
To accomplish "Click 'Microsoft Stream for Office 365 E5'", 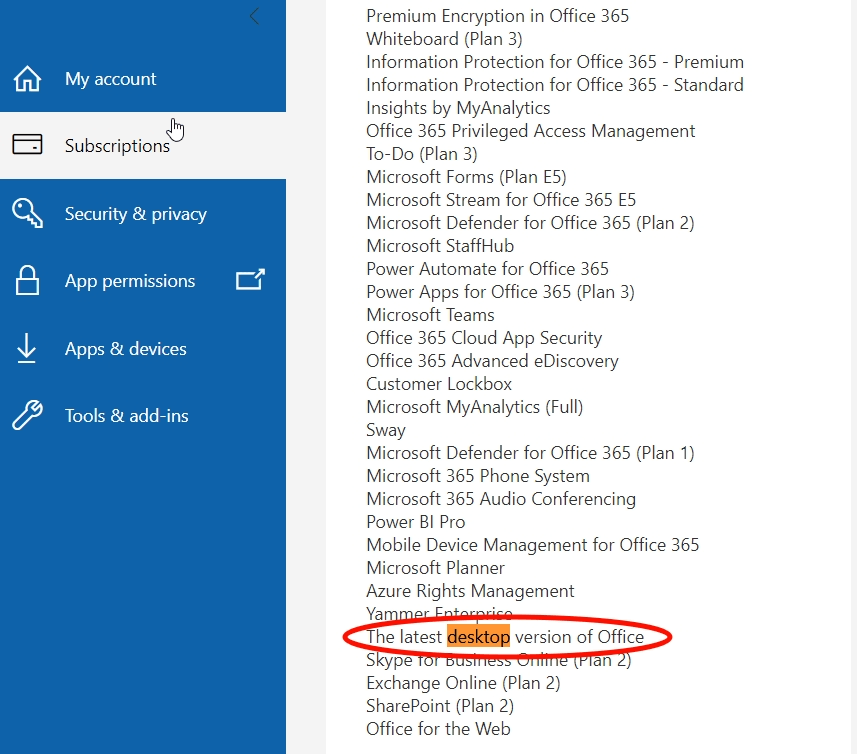I will 501,200.
